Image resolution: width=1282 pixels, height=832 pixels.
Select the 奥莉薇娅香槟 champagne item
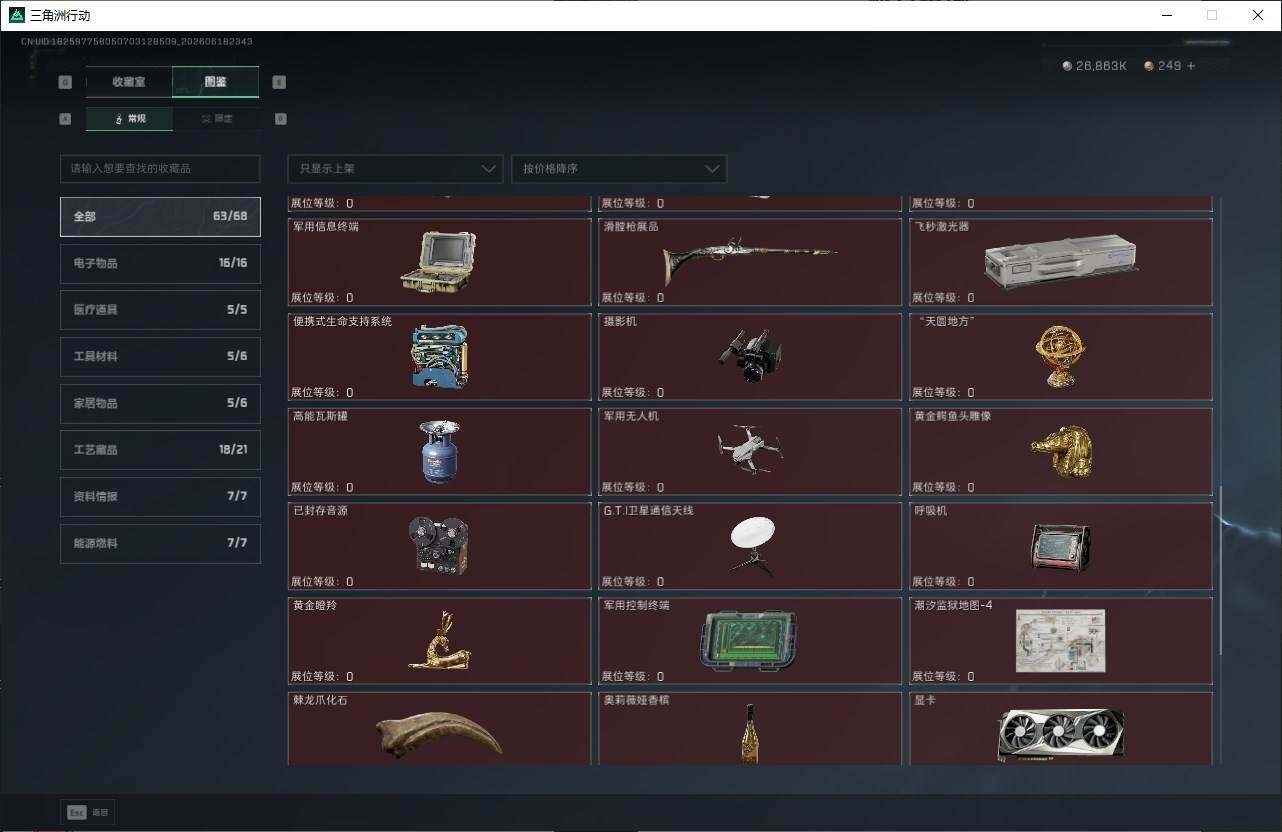[x=750, y=728]
